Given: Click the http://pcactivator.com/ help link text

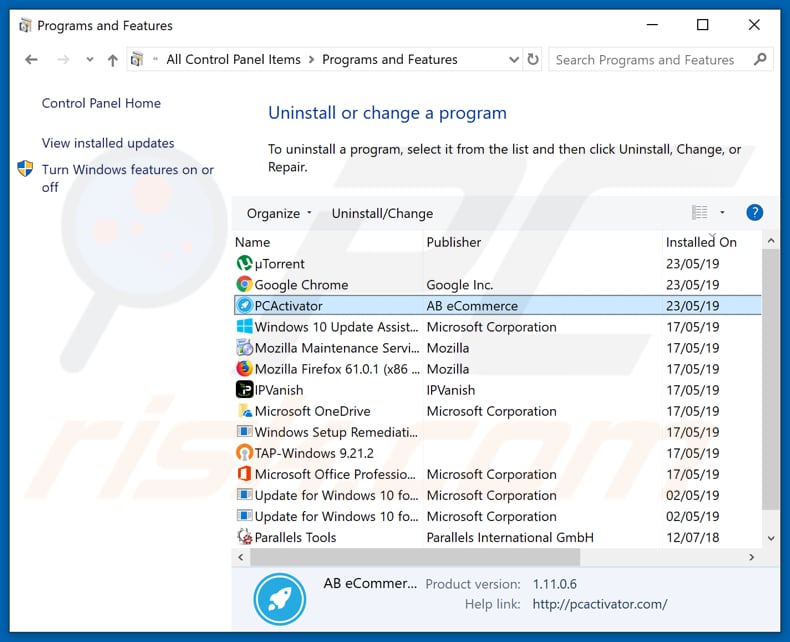Looking at the screenshot, I should (x=600, y=604).
